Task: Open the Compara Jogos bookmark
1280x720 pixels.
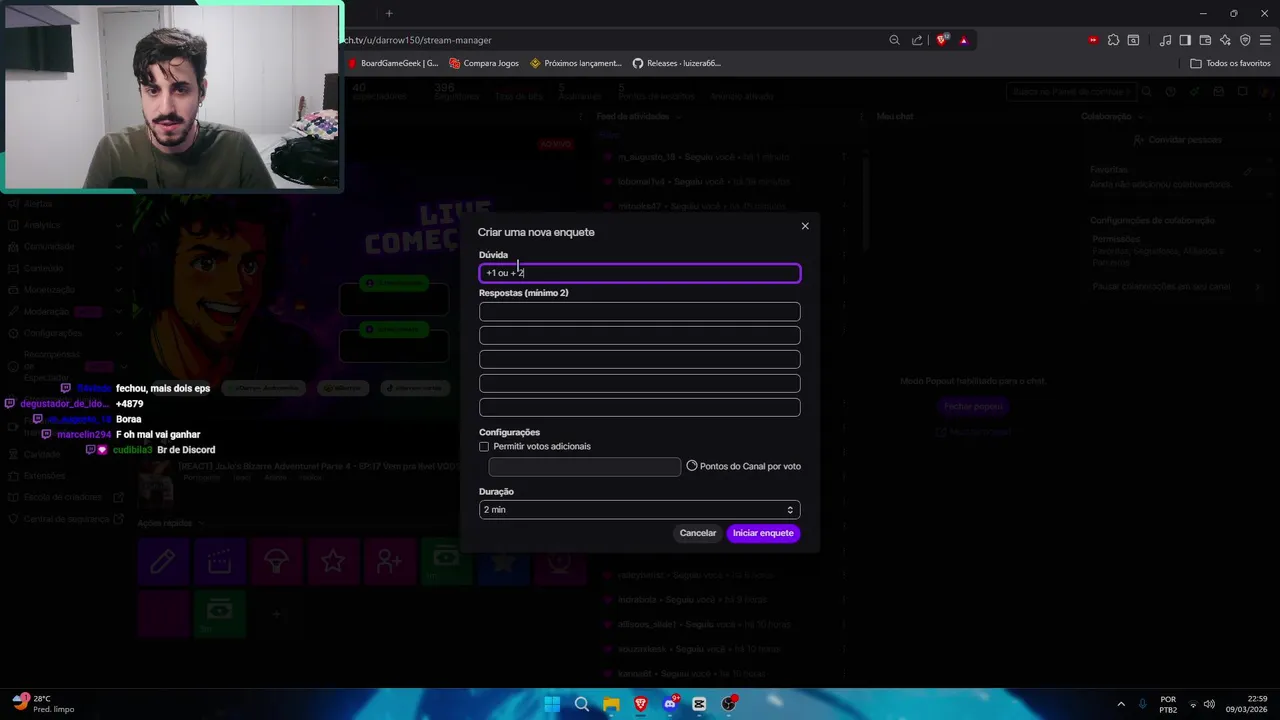Action: [x=484, y=63]
